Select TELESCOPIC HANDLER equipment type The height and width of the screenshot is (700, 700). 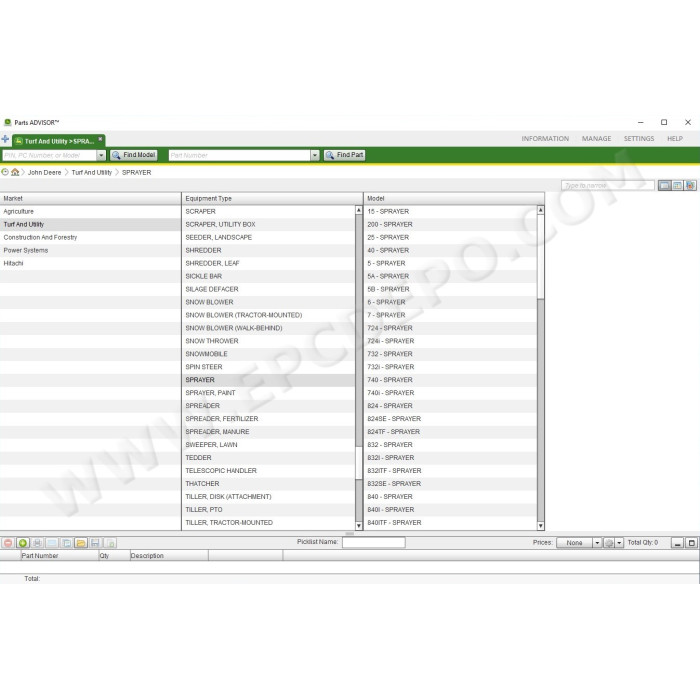coord(269,471)
